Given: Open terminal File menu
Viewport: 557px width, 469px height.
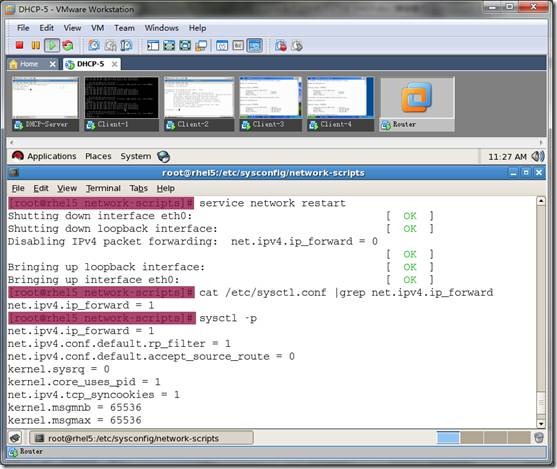Looking at the screenshot, I should (x=18, y=188).
